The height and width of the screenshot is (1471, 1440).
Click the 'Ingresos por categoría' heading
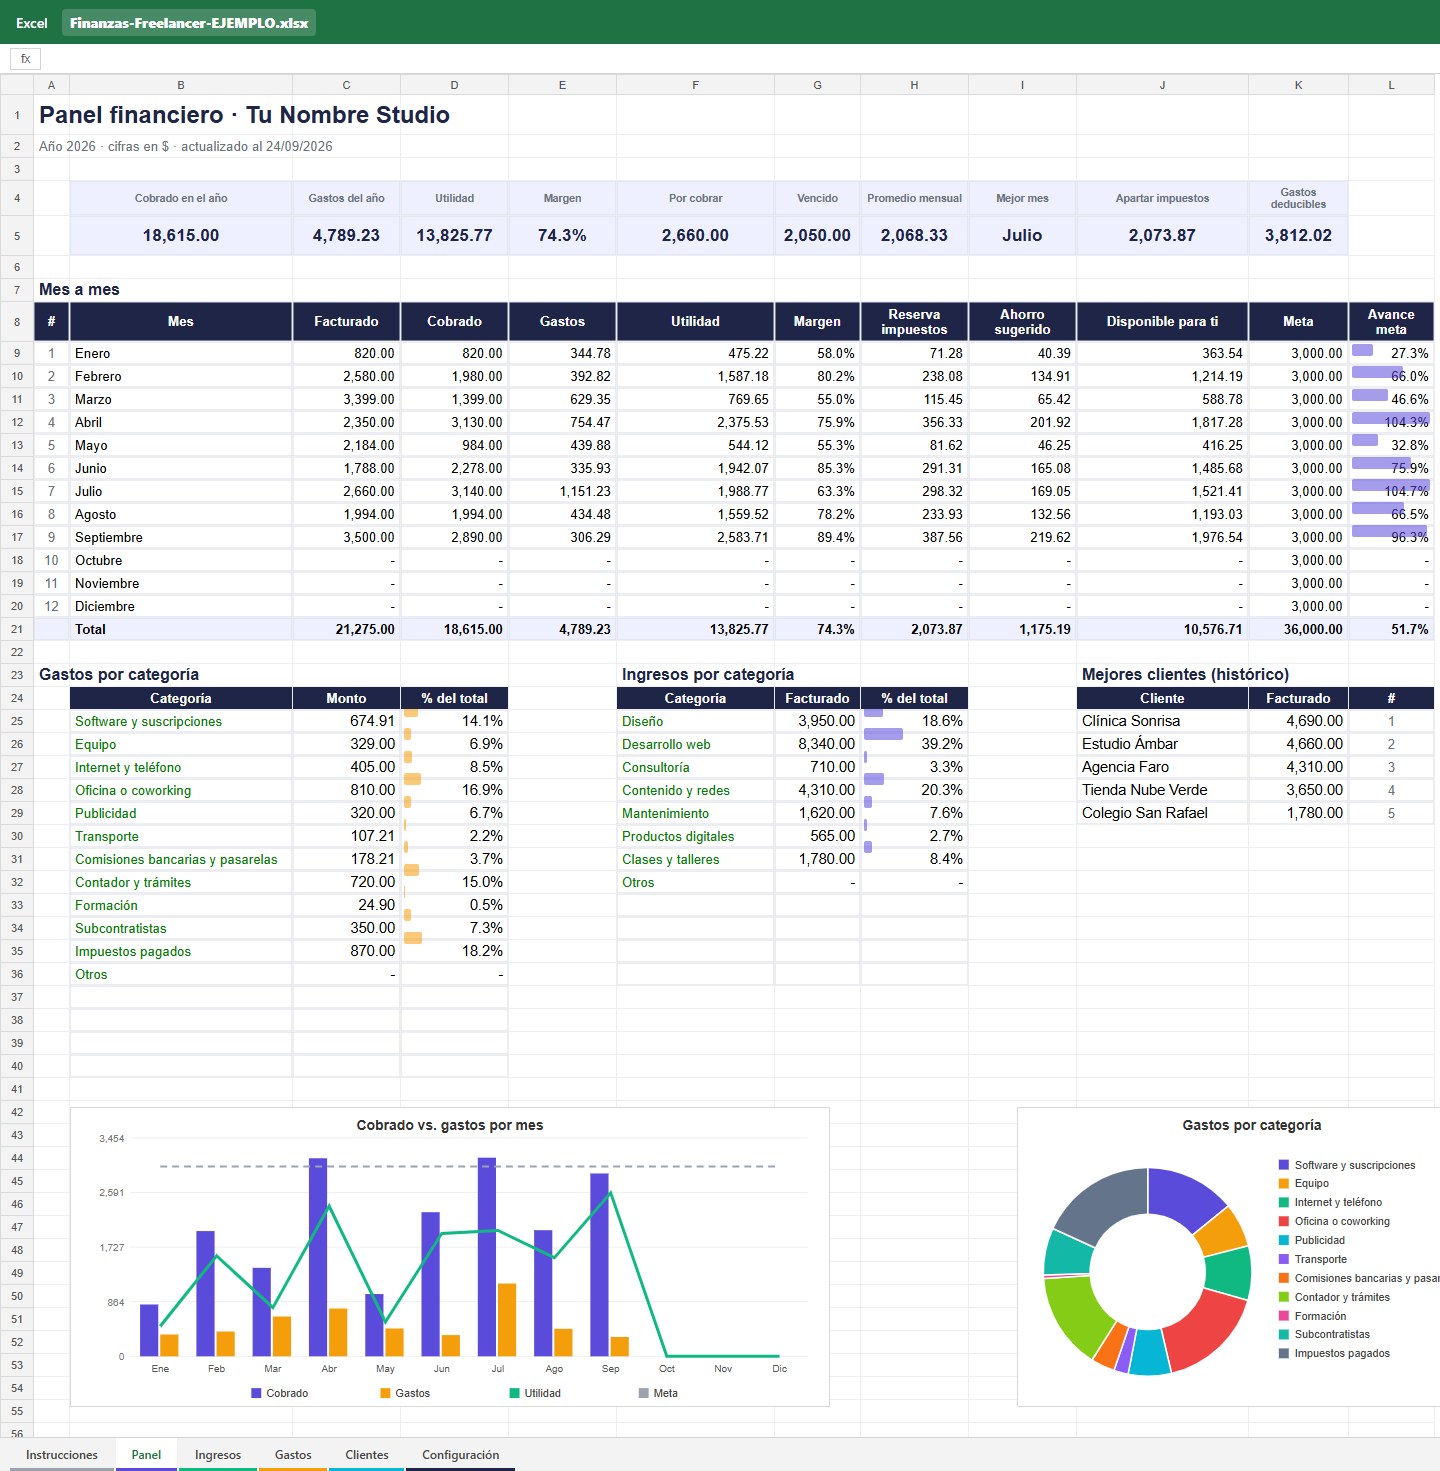tap(708, 674)
